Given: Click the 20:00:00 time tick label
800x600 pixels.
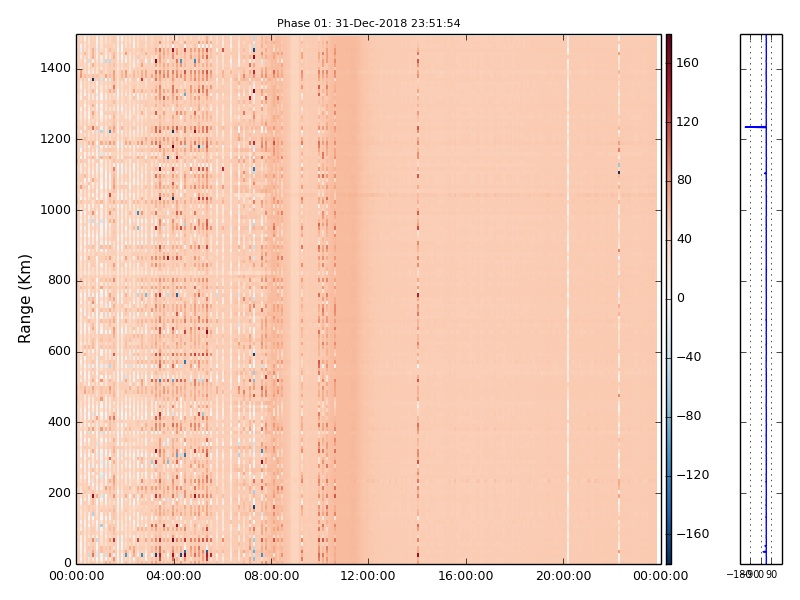Looking at the screenshot, I should (x=563, y=577).
